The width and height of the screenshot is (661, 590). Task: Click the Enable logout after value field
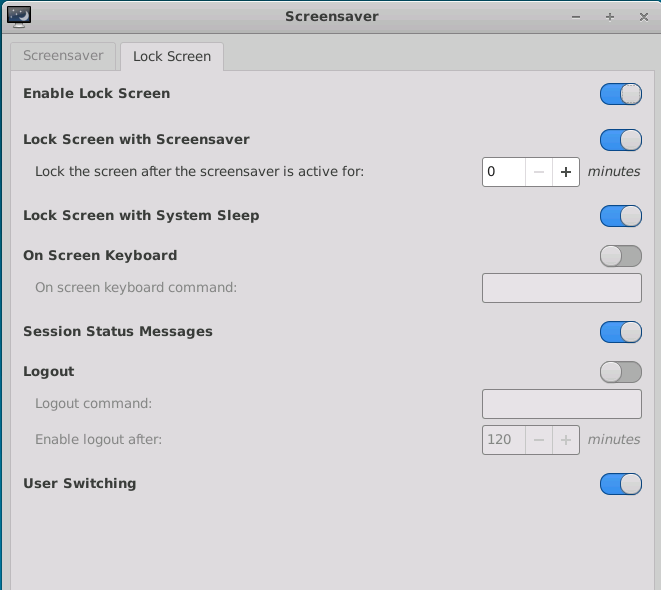coord(504,440)
